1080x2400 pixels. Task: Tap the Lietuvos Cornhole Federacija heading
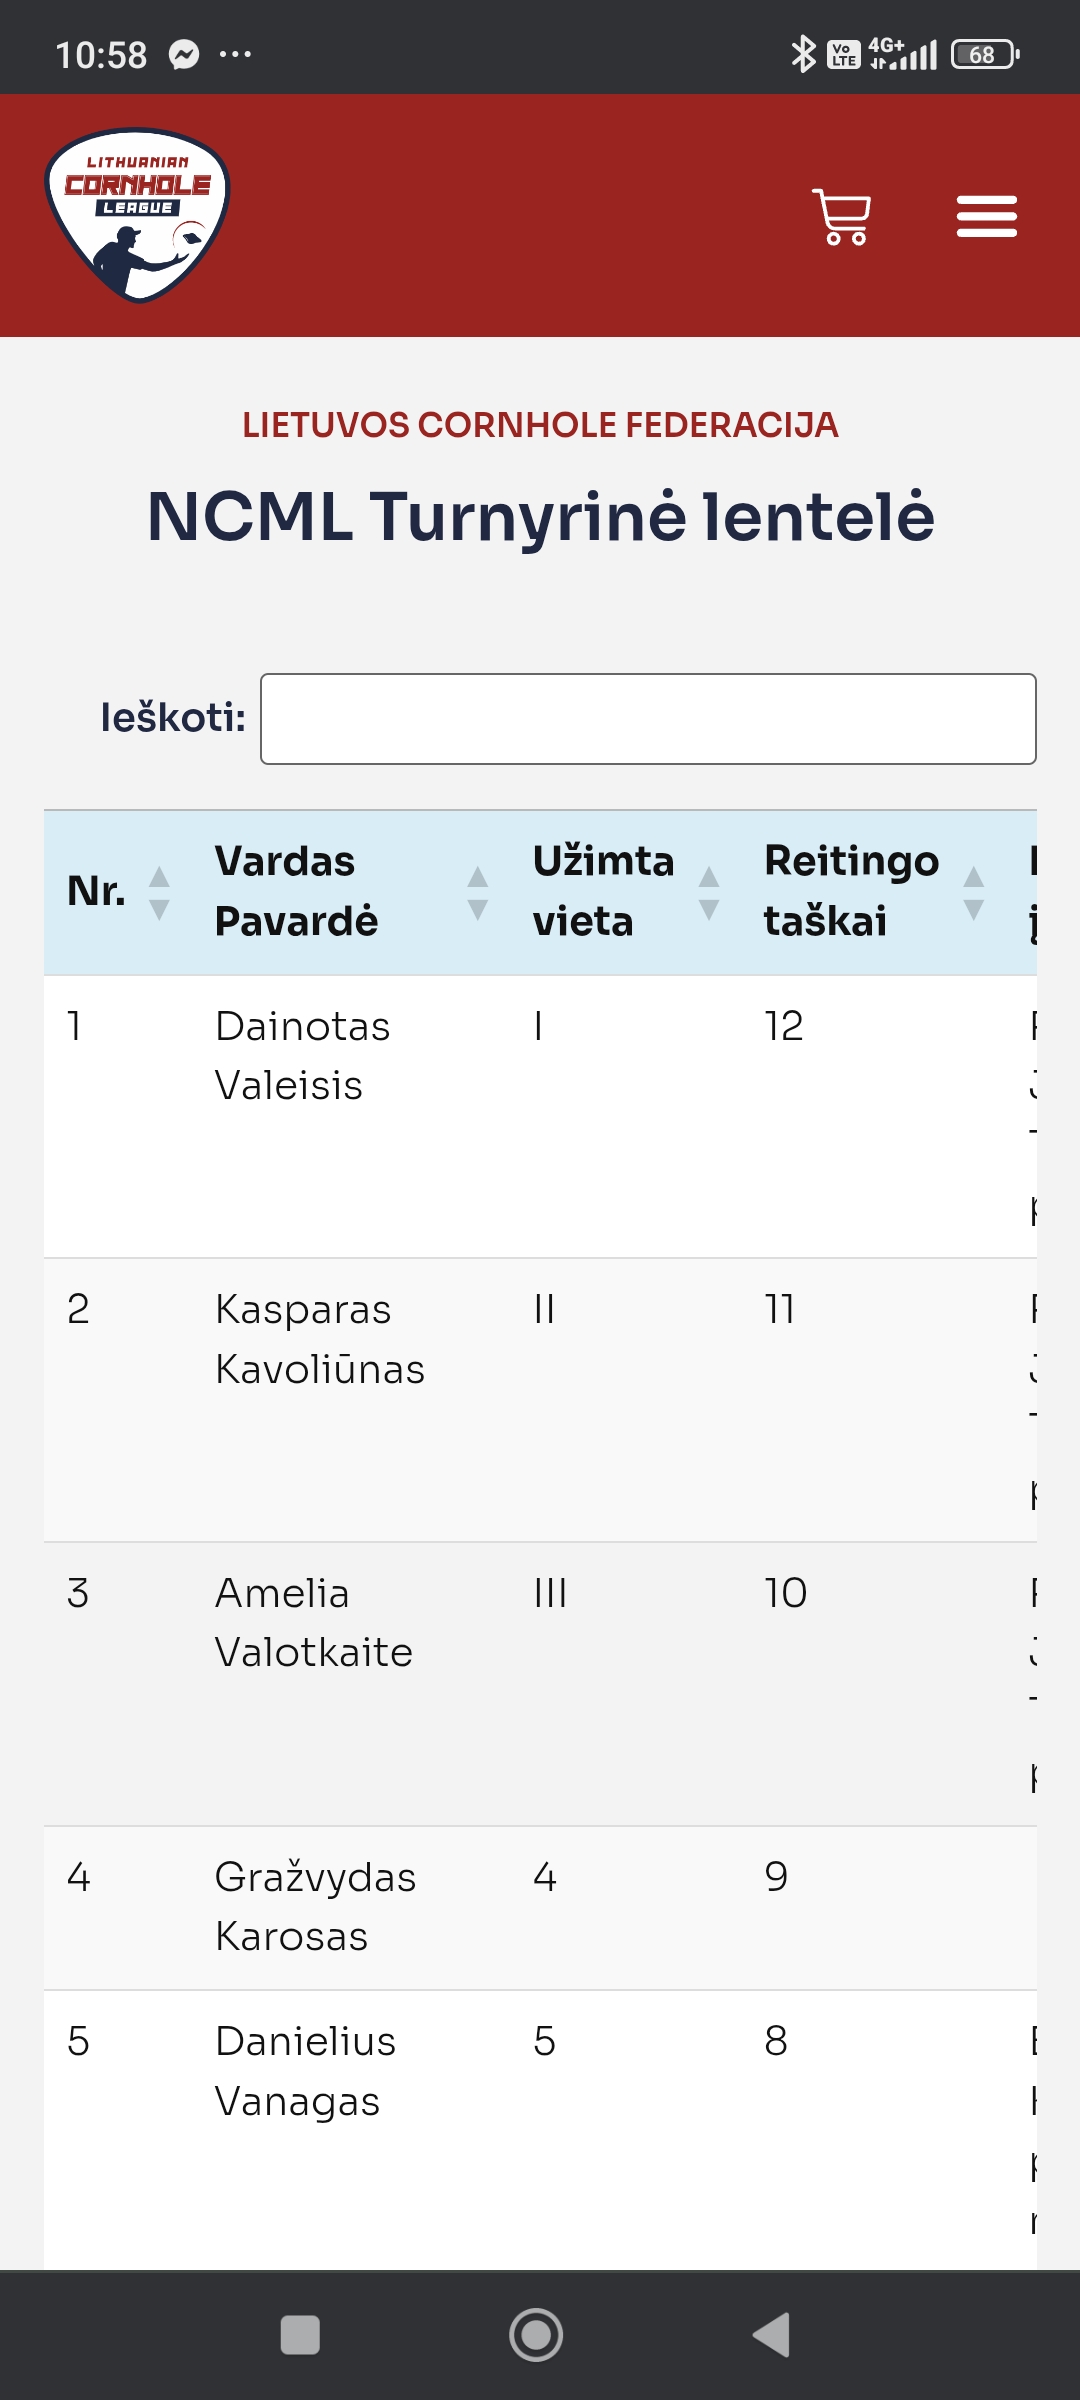point(540,425)
